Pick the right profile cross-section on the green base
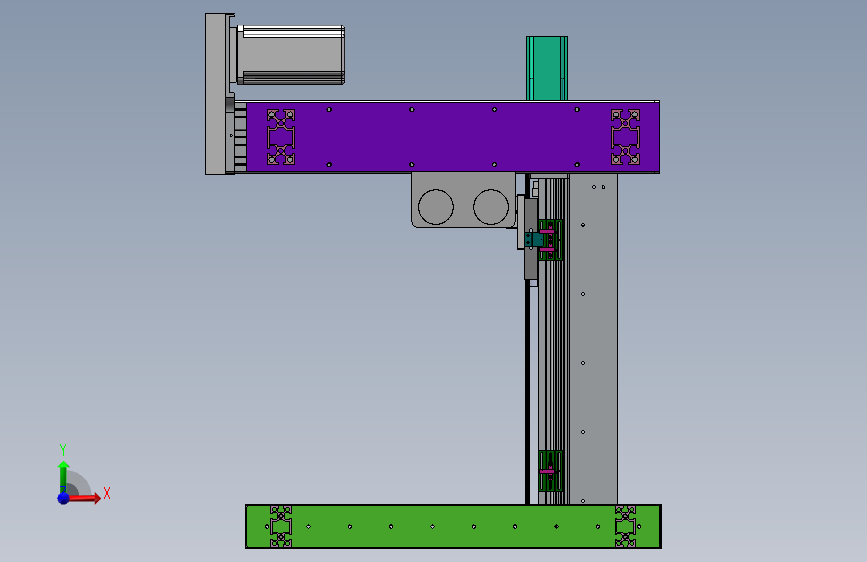The image size is (867, 562). click(x=625, y=527)
